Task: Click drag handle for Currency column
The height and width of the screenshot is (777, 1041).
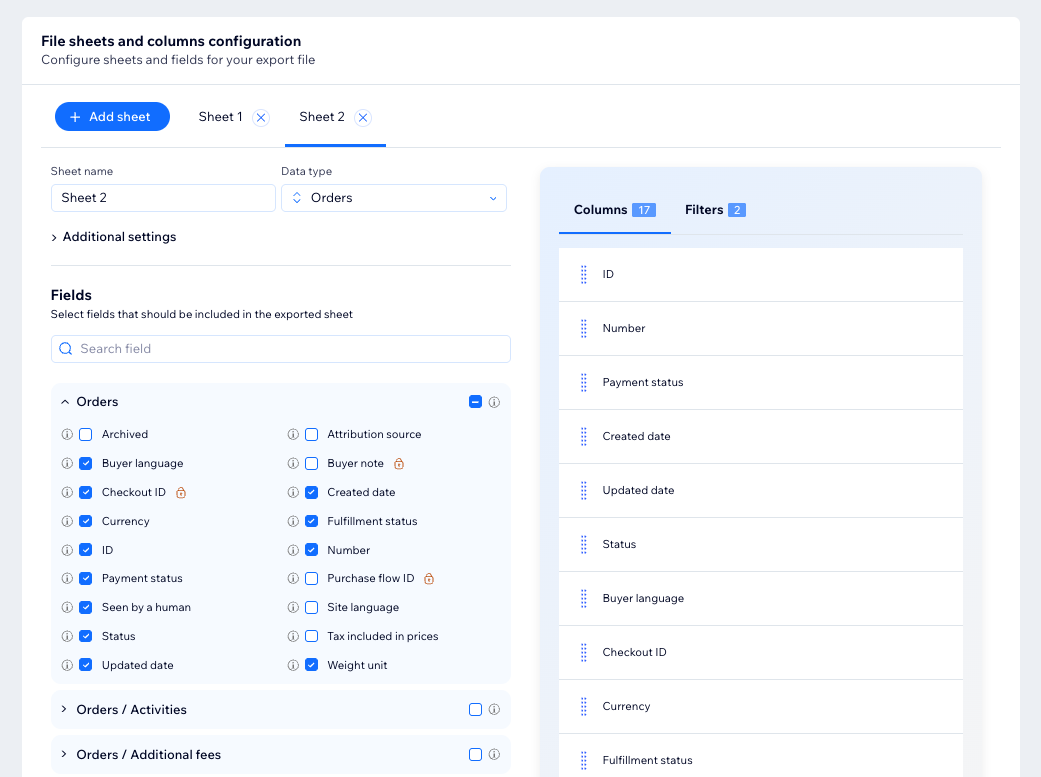Action: coord(584,707)
